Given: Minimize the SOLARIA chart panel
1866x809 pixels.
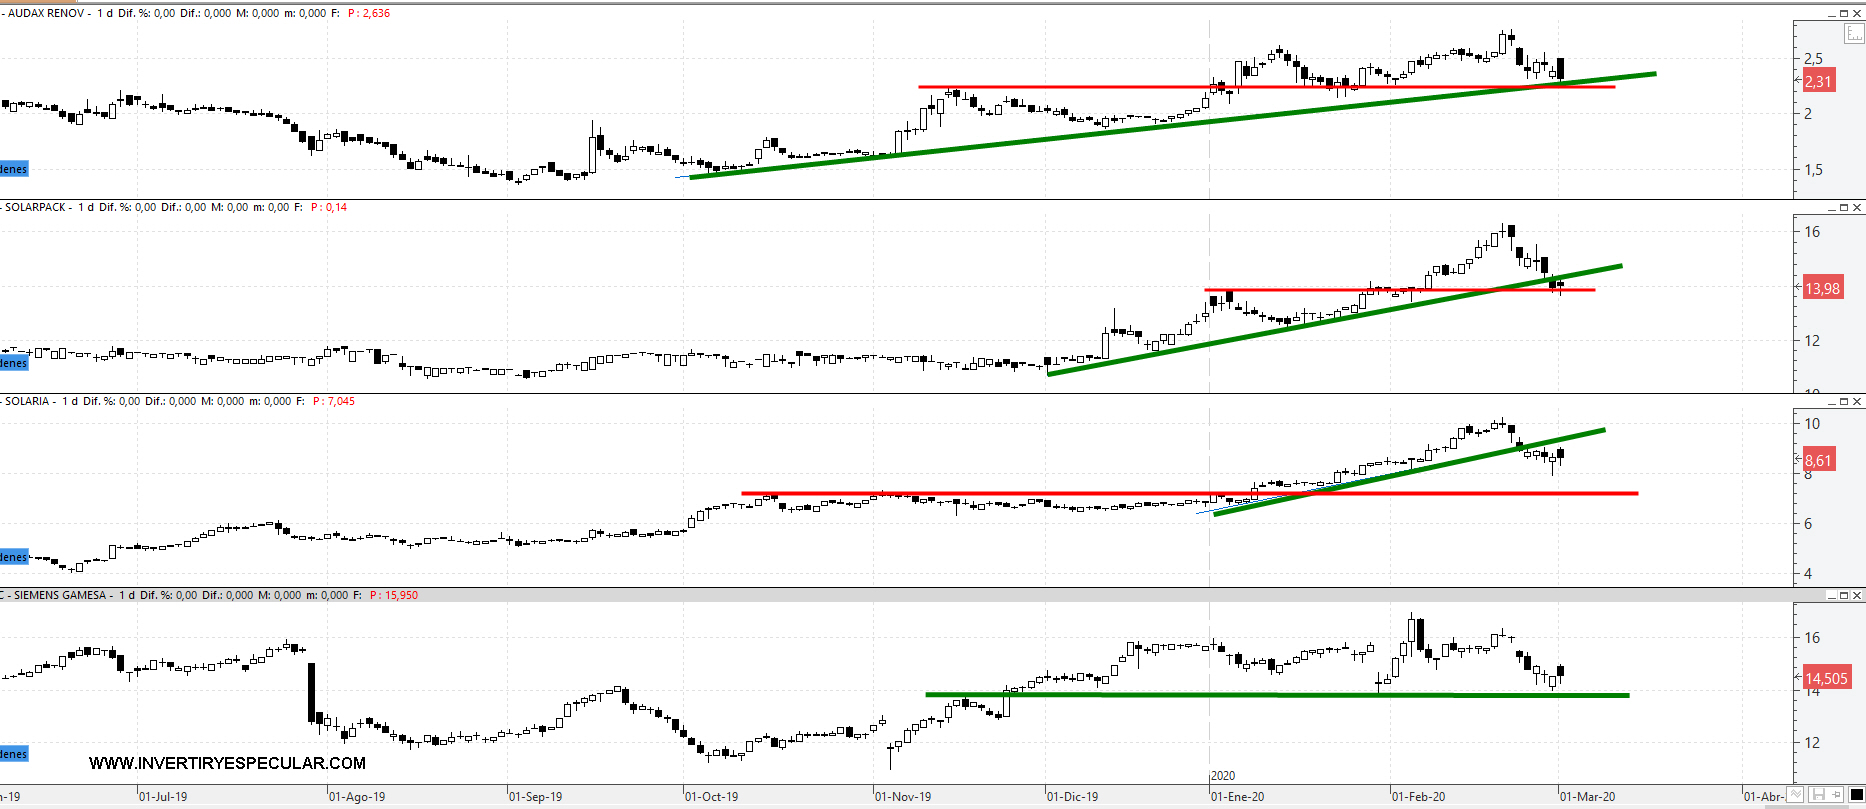Looking at the screenshot, I should [x=1832, y=401].
